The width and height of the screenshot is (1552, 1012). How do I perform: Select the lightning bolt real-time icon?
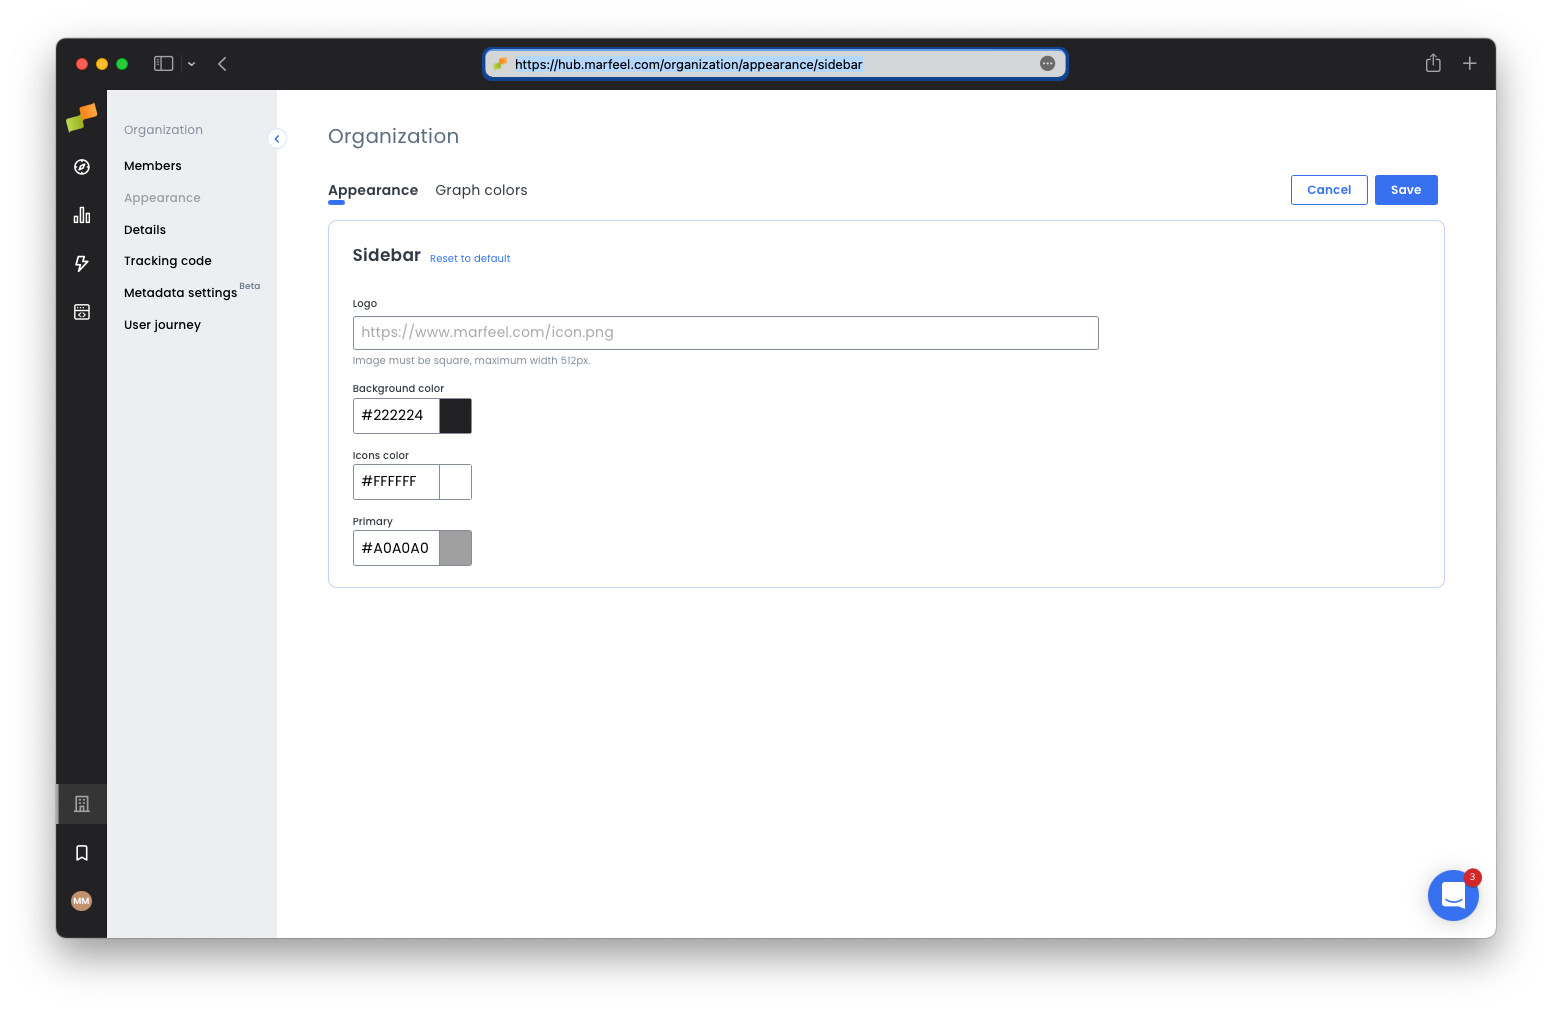[81, 263]
